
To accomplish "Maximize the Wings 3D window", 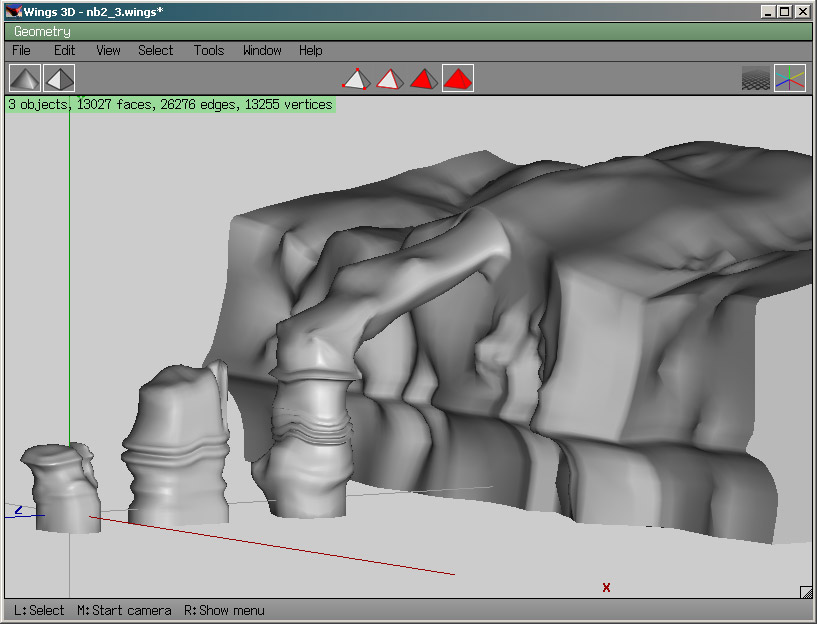I will tap(785, 11).
